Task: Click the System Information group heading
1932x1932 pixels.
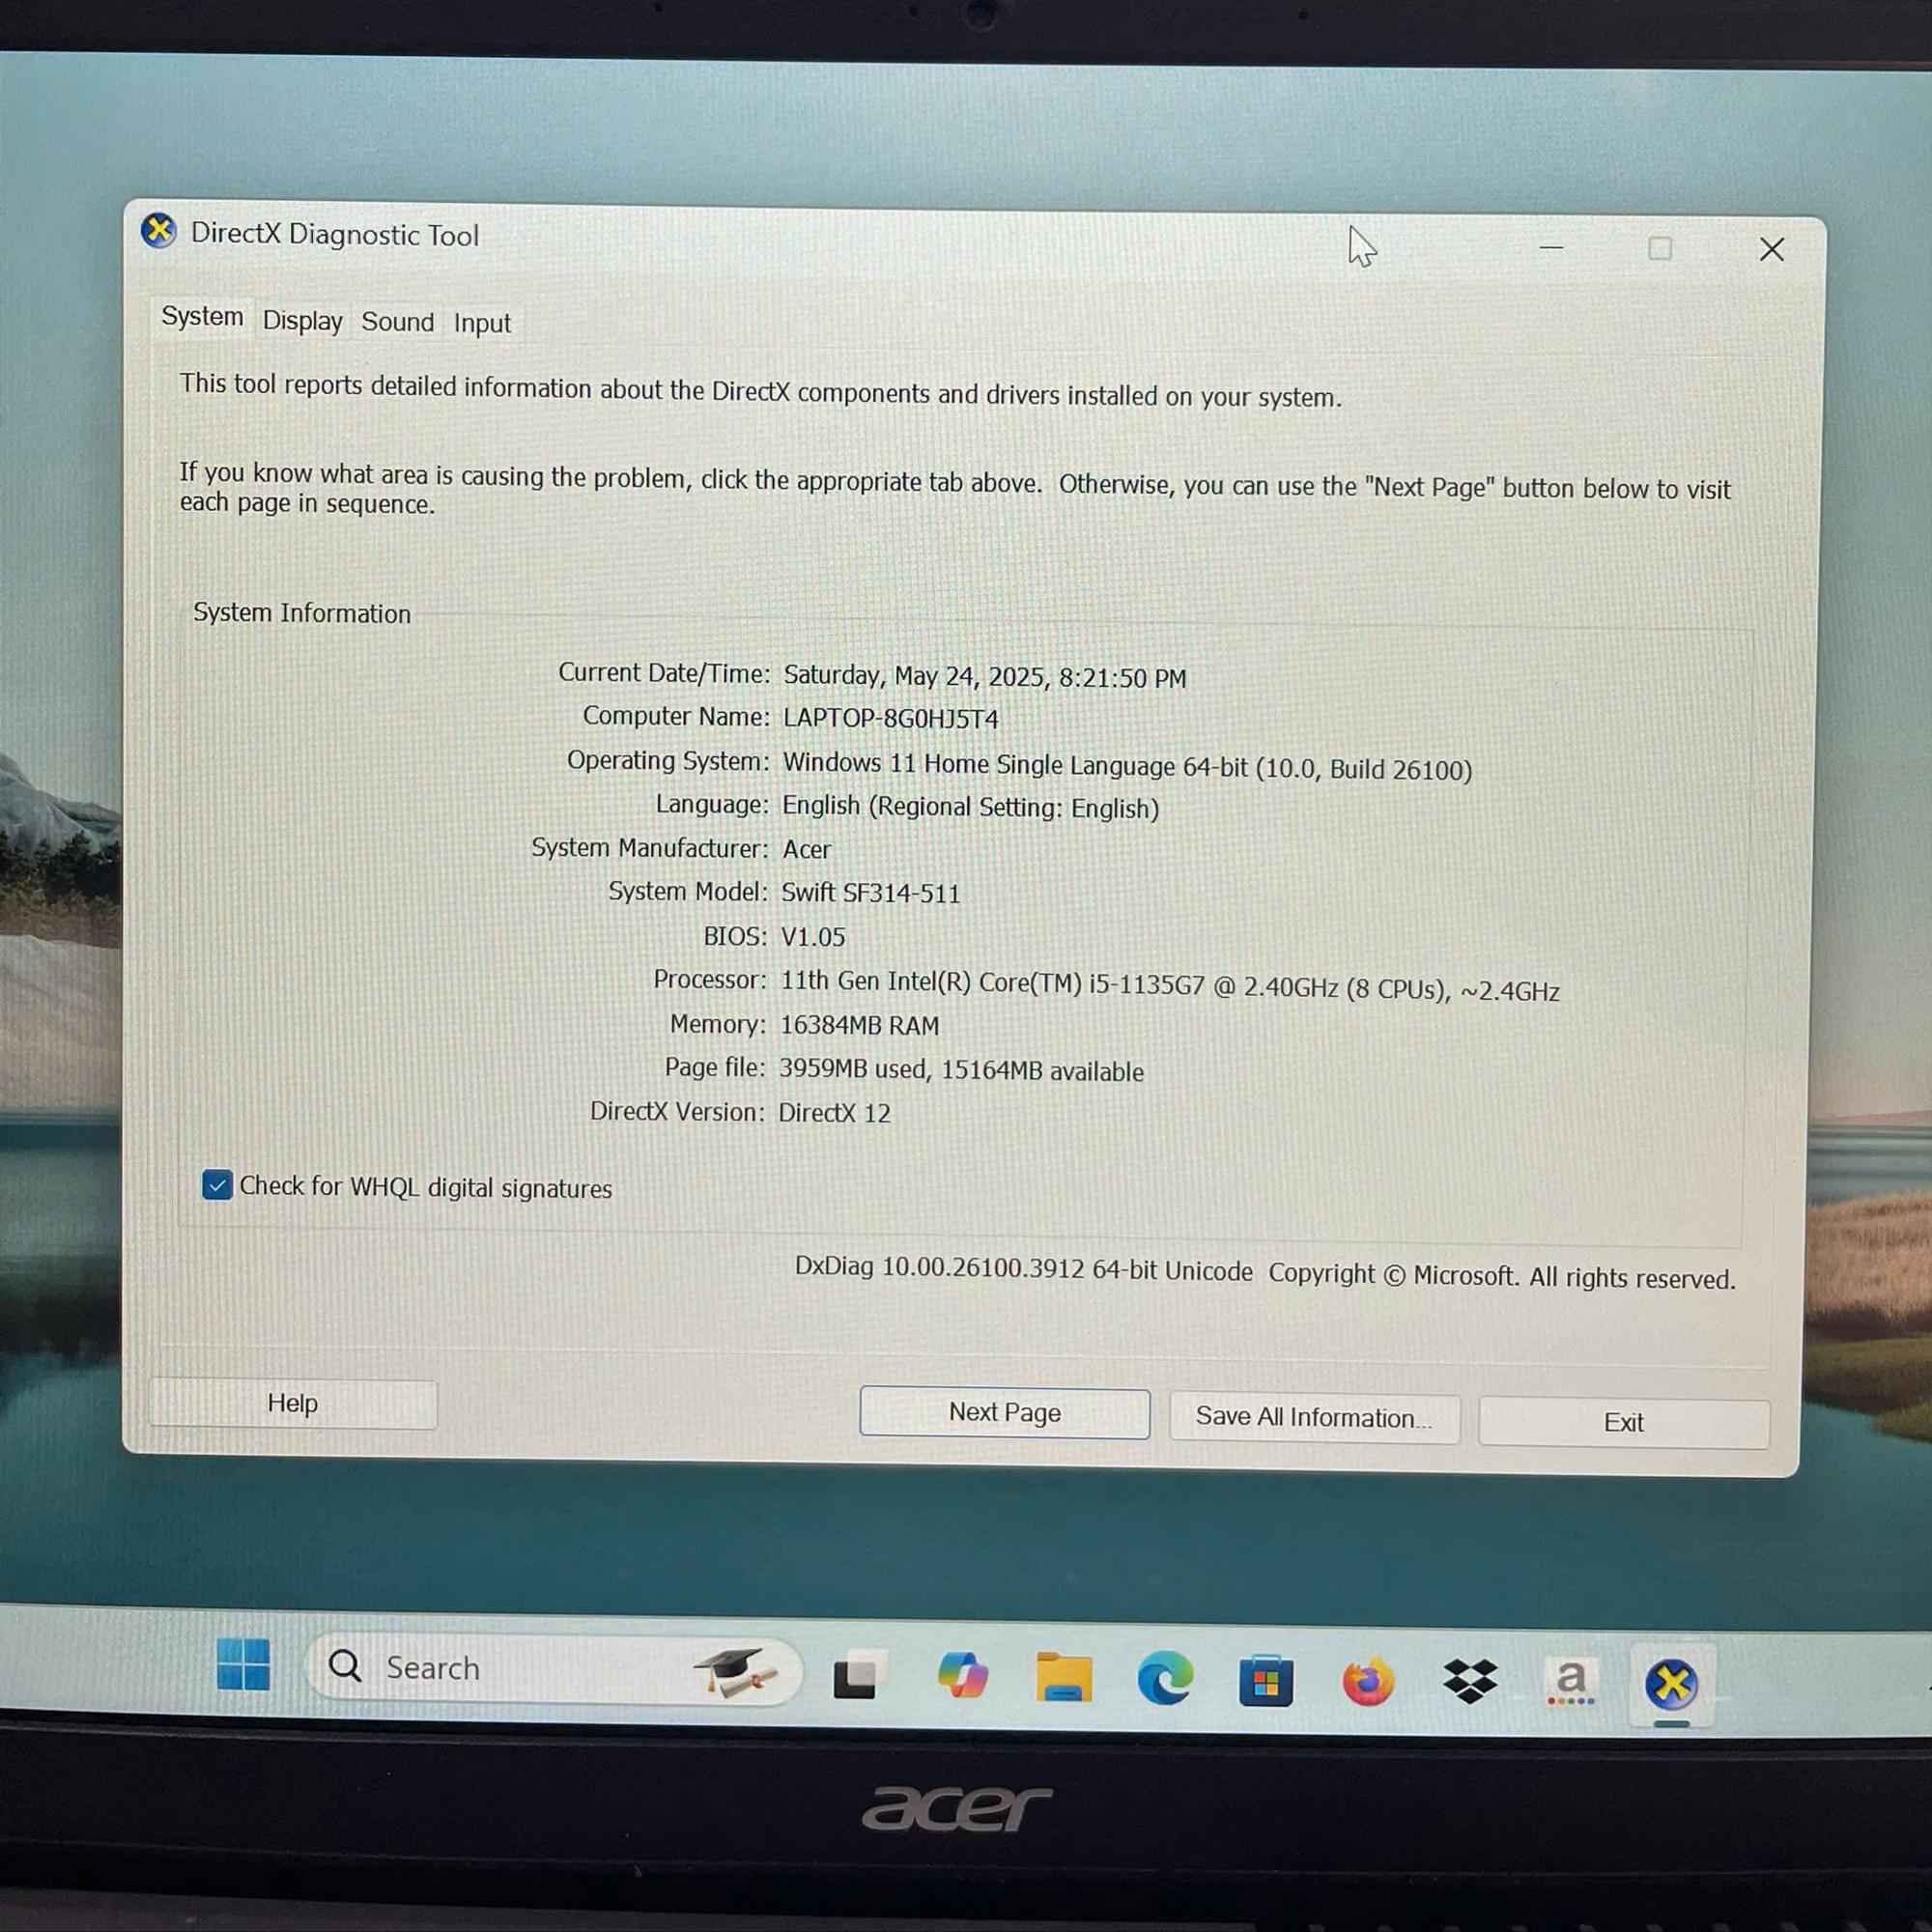Action: pos(302,613)
